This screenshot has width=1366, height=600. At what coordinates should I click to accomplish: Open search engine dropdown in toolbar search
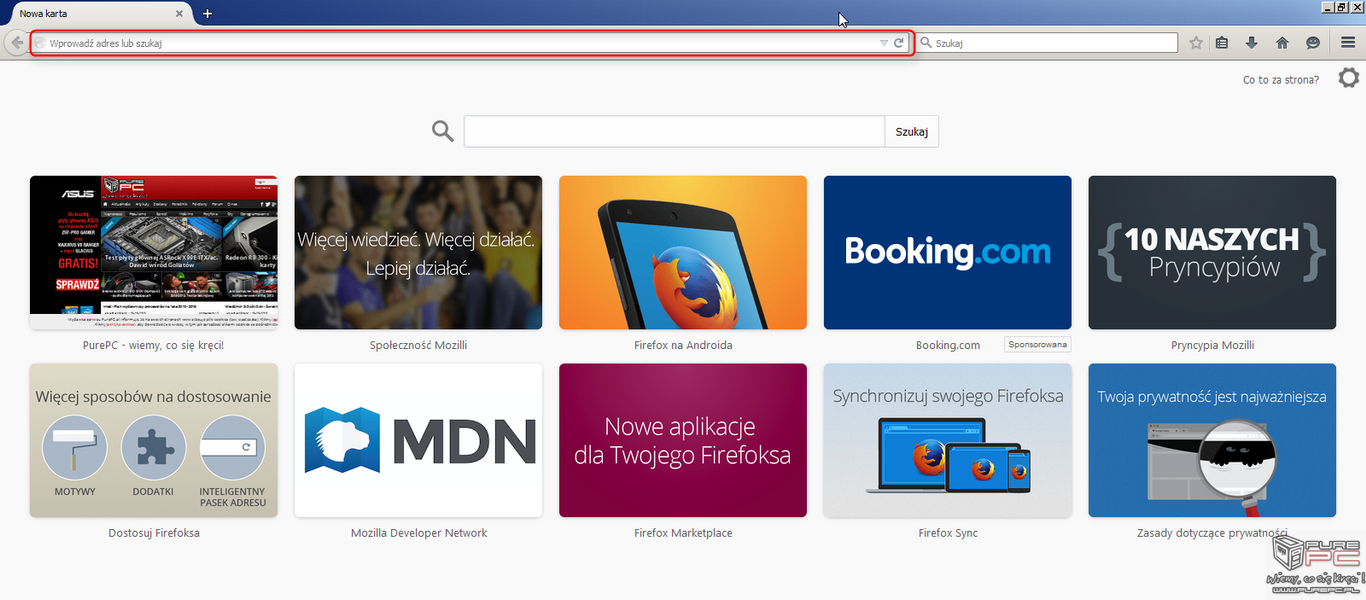click(x=926, y=43)
